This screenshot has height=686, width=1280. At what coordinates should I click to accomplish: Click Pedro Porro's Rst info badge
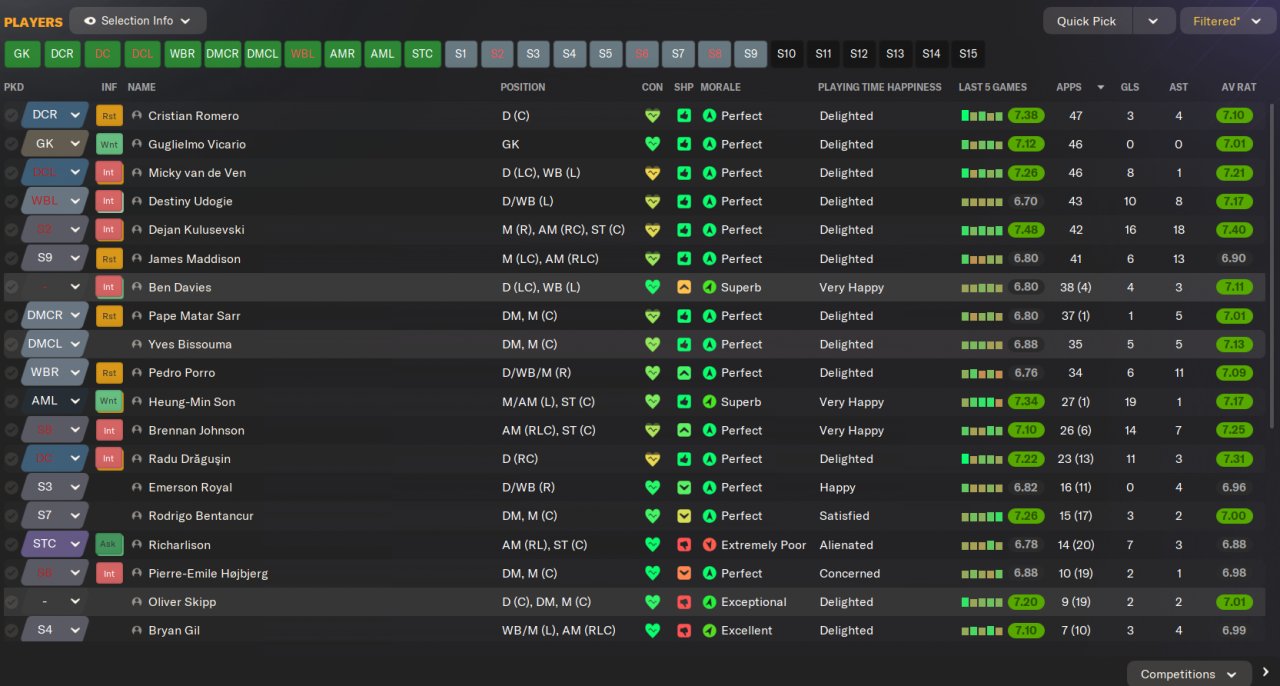[109, 373]
